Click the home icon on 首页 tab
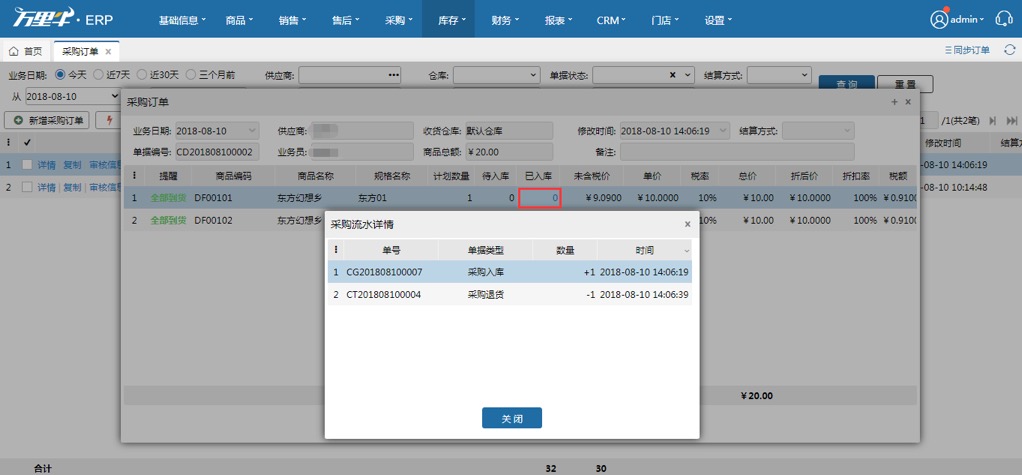The image size is (1022, 475). click(14, 51)
